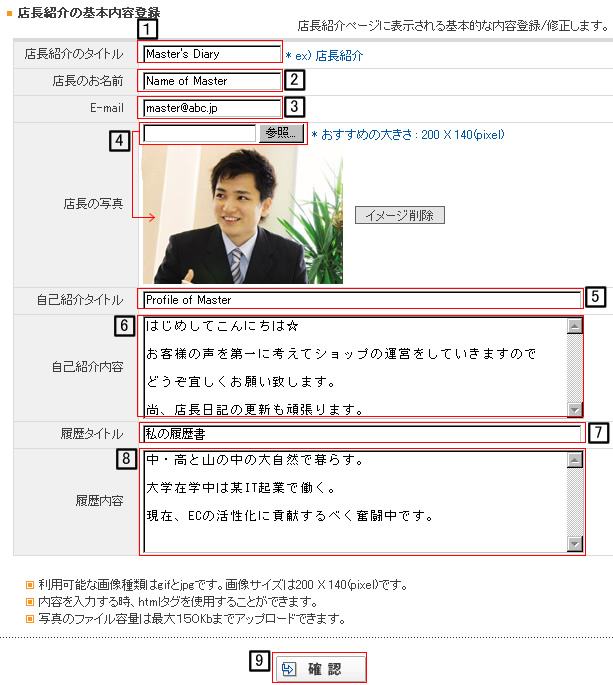Click up arrow of 履歴内容 scrollbar

(575, 460)
